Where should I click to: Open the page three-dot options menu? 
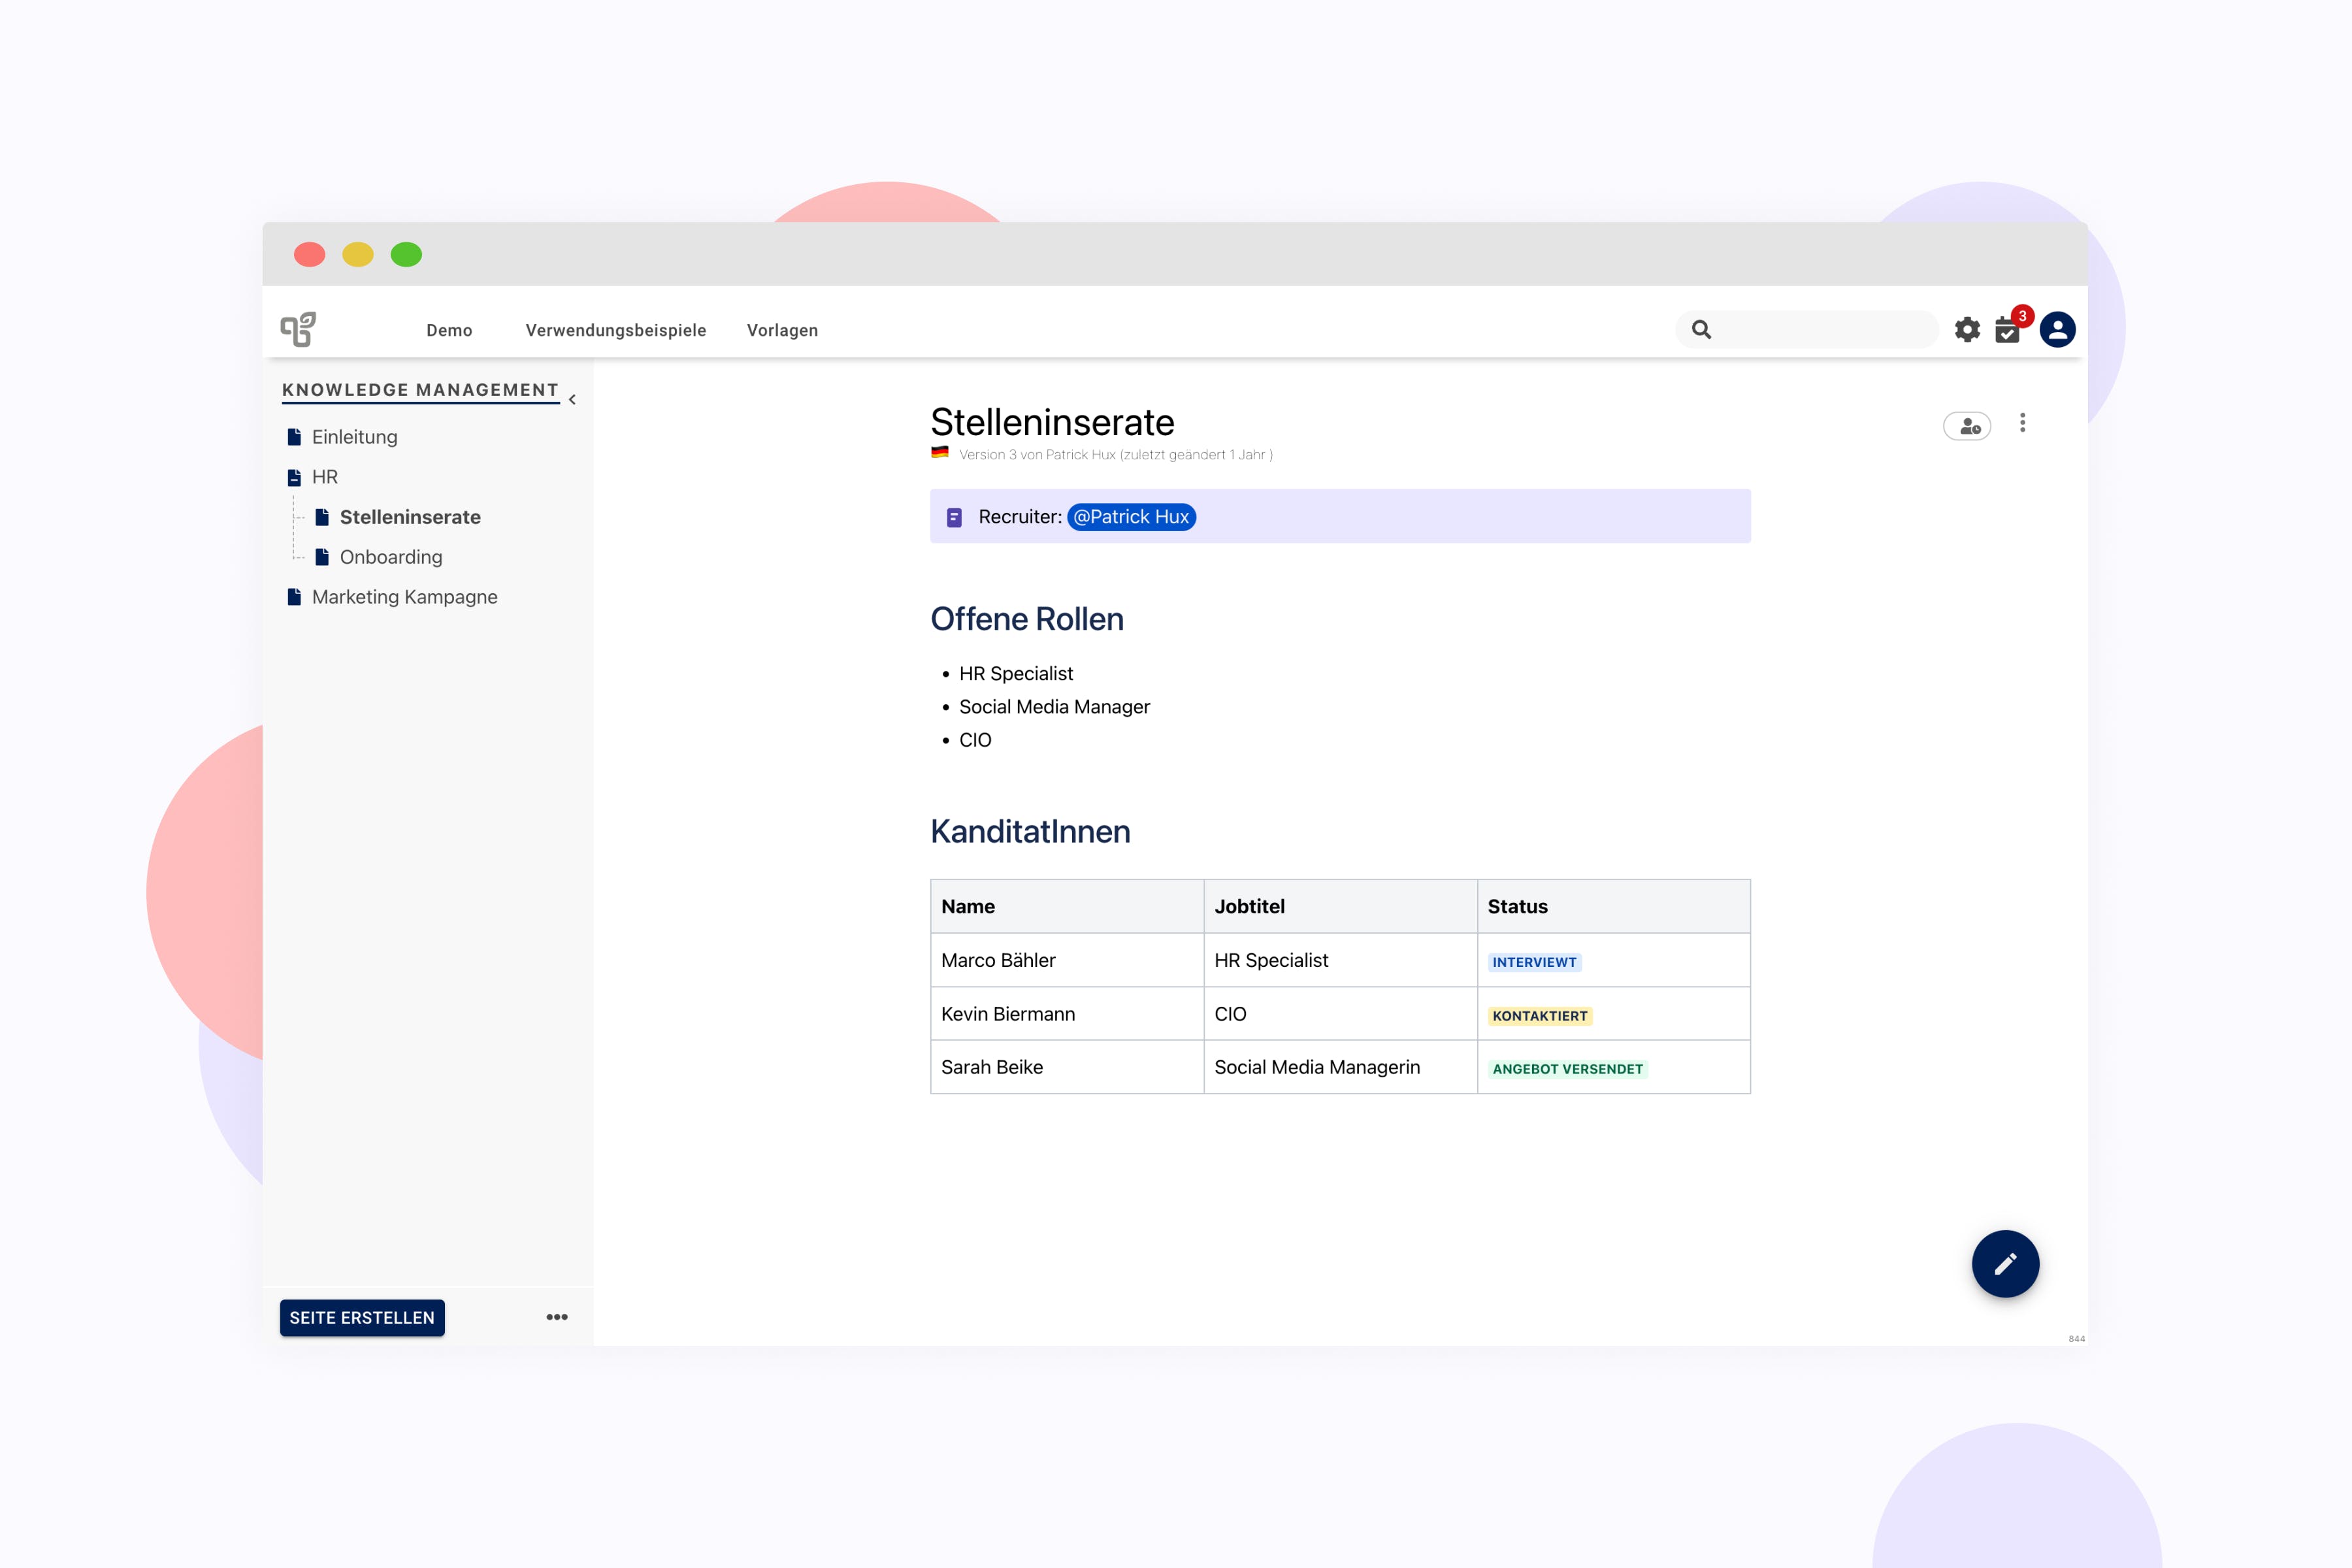[x=2022, y=423]
